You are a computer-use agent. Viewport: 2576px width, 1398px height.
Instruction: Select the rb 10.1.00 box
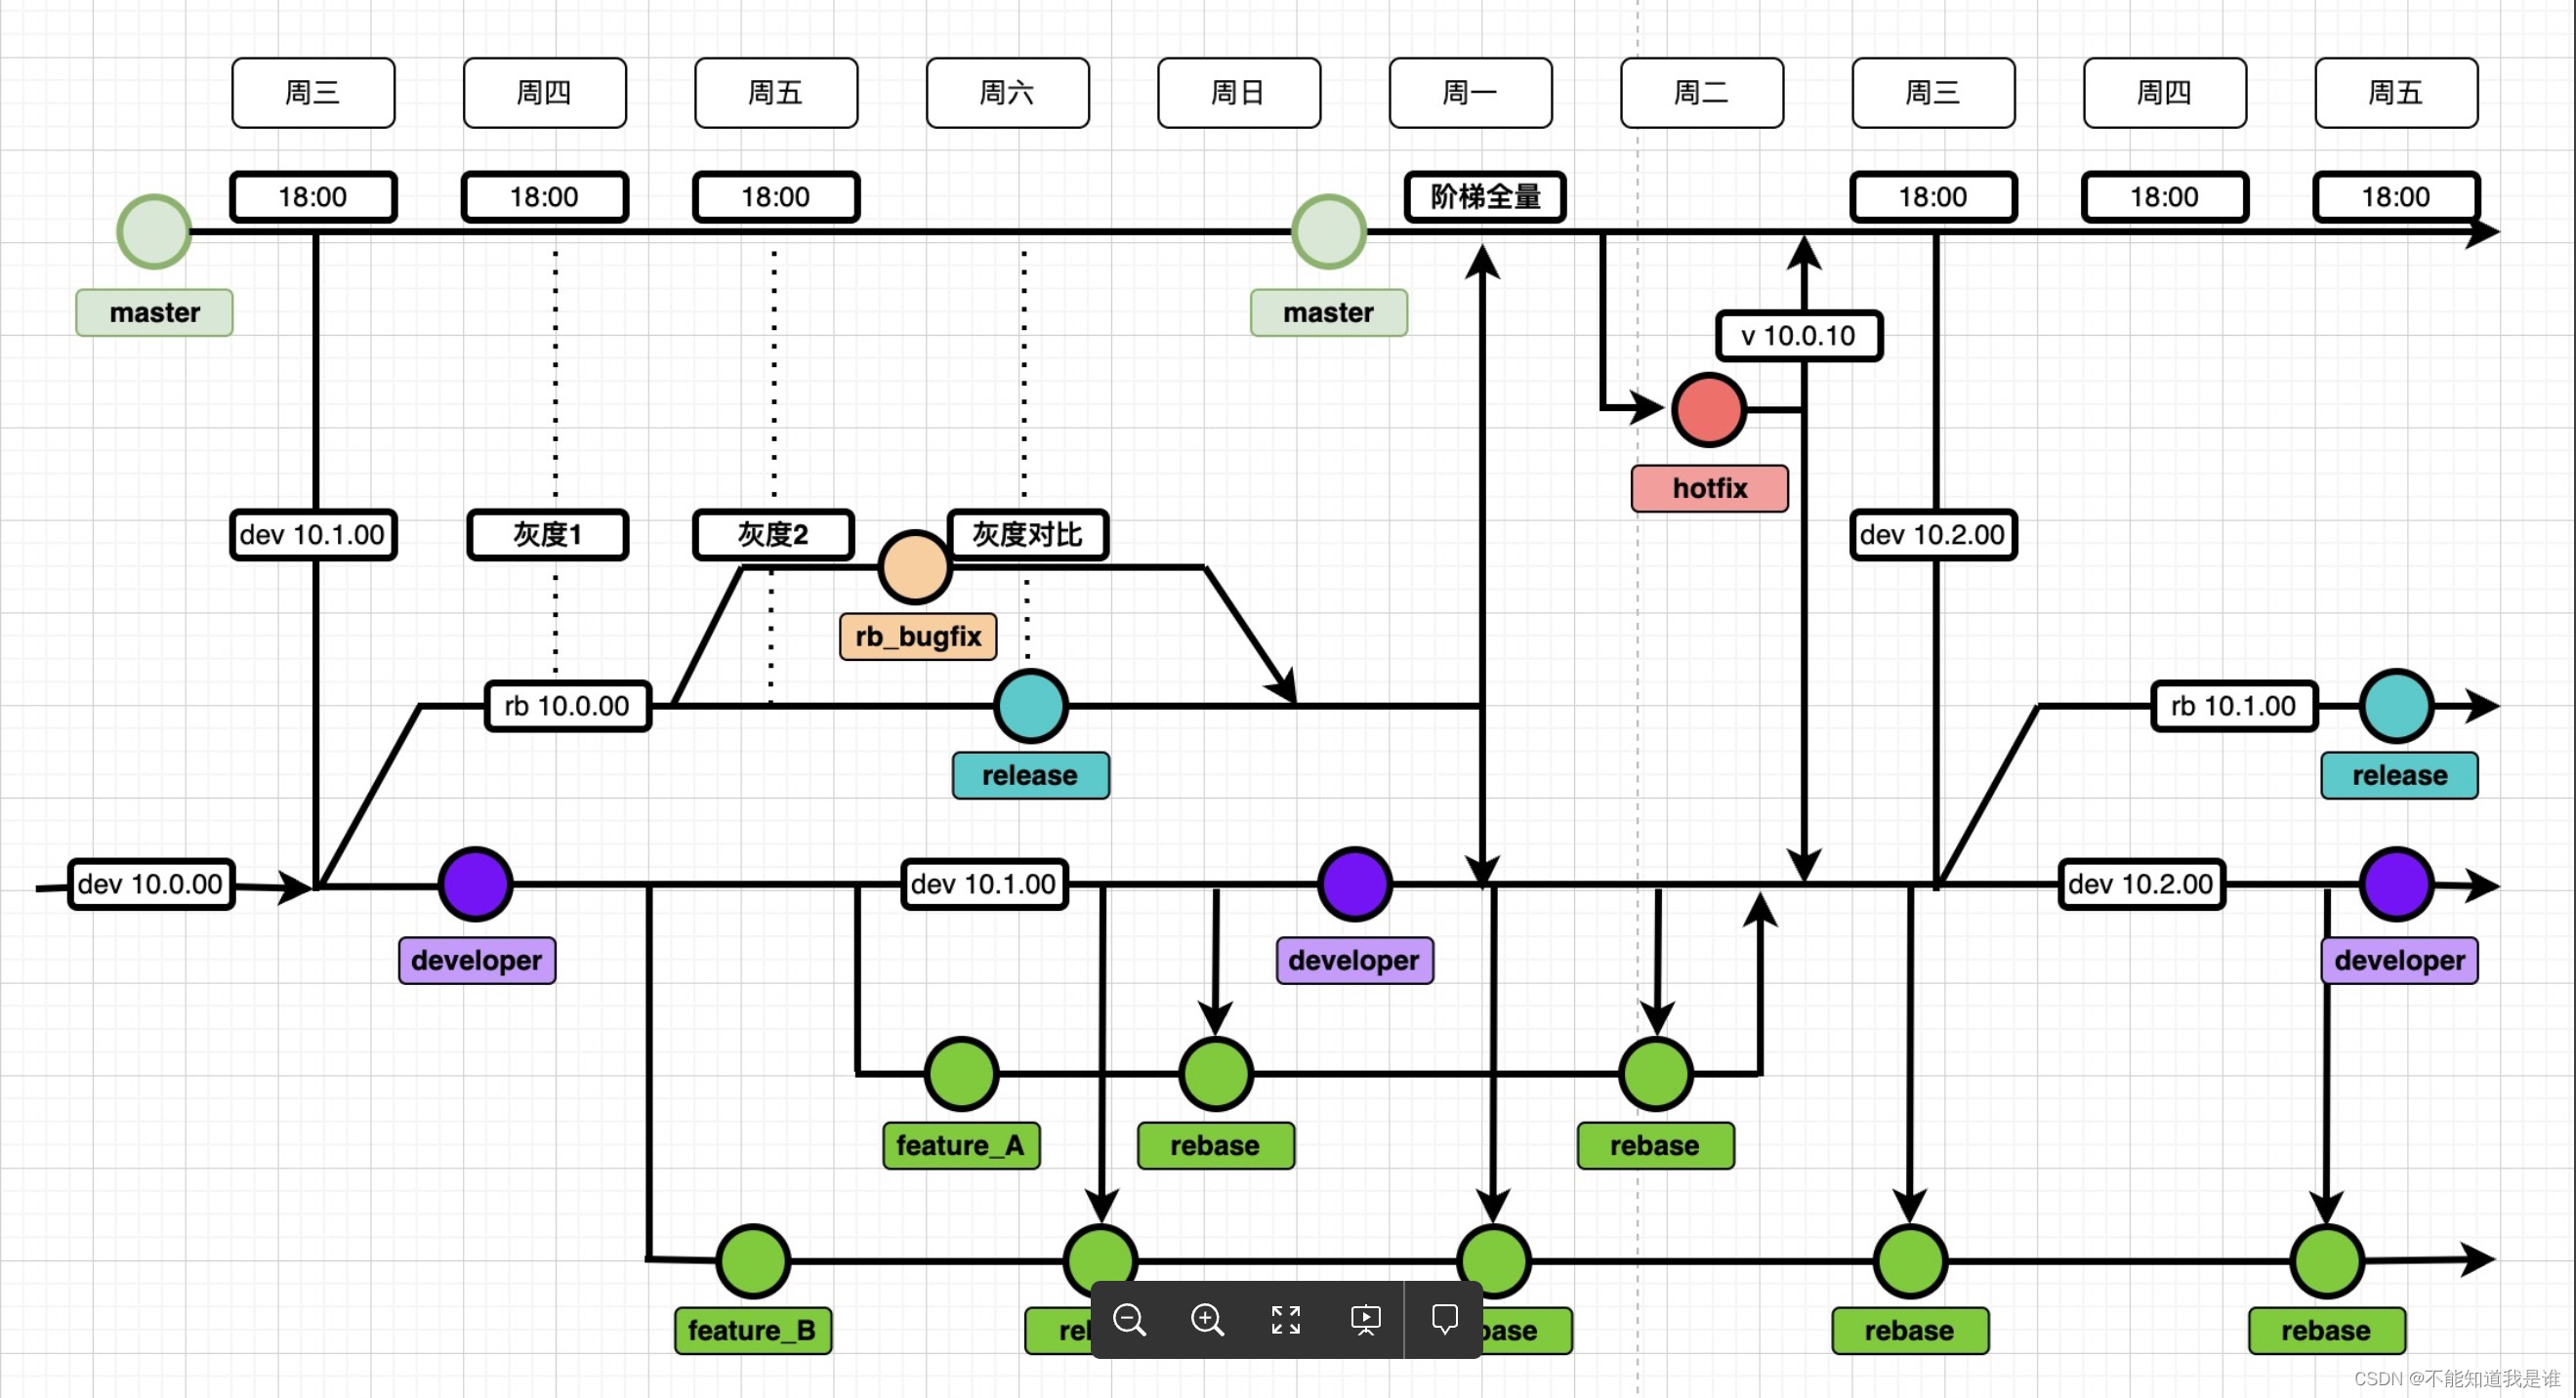2234,706
